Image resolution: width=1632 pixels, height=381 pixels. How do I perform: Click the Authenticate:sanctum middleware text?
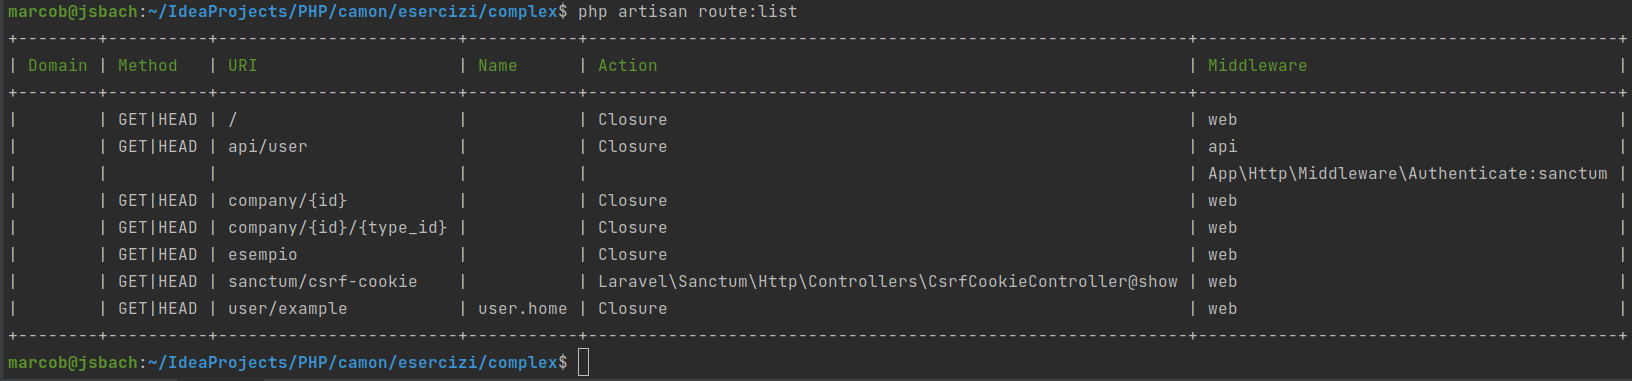click(1508, 173)
